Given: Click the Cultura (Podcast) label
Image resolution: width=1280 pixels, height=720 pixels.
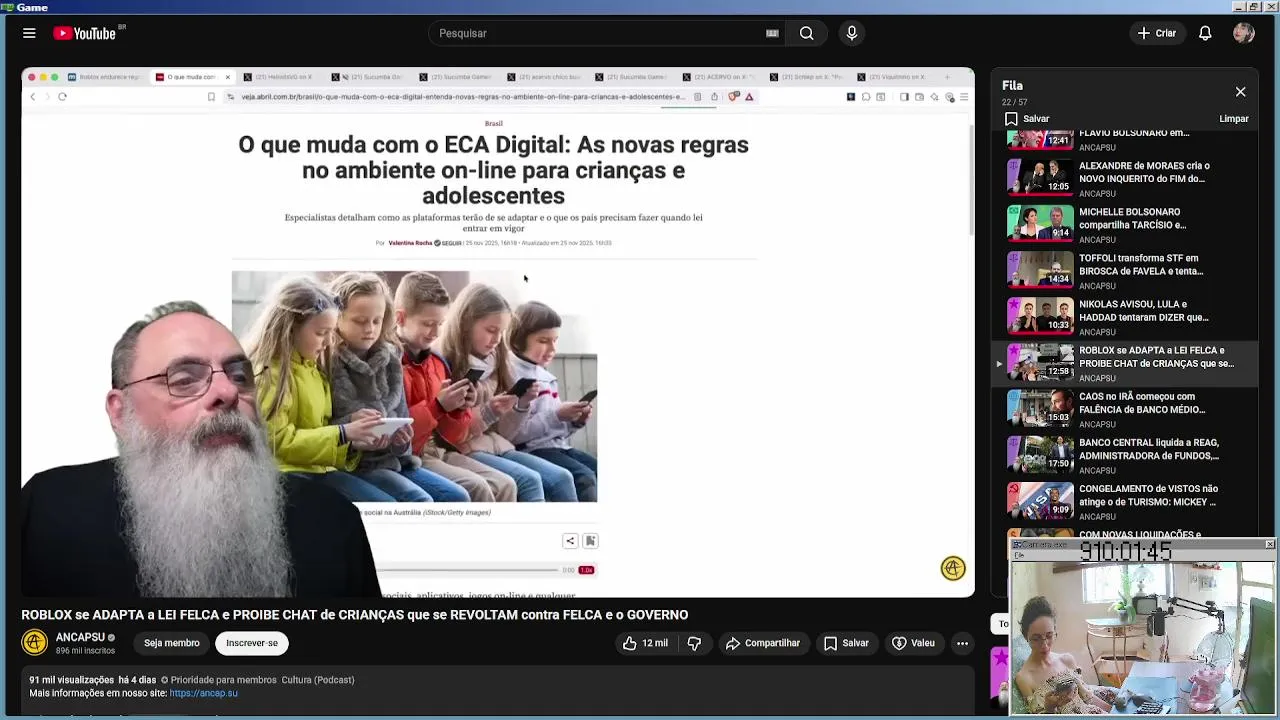Looking at the screenshot, I should click(318, 680).
